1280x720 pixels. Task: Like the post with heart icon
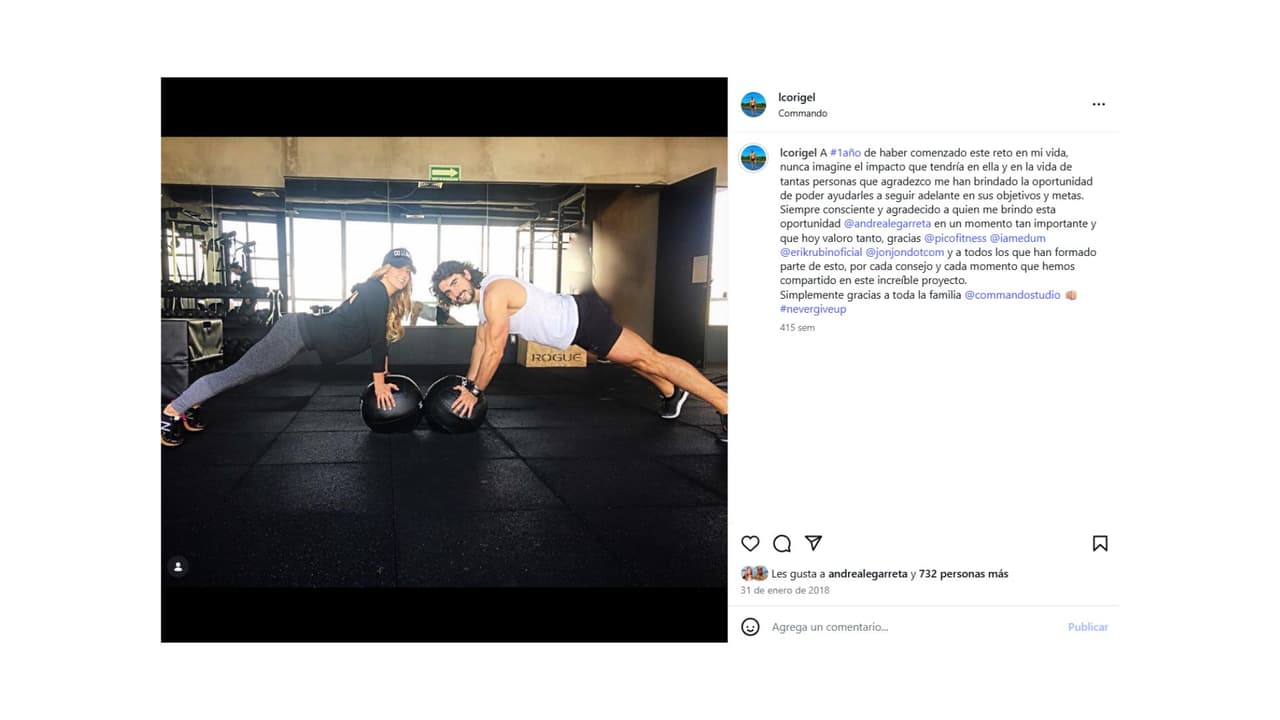coord(750,543)
